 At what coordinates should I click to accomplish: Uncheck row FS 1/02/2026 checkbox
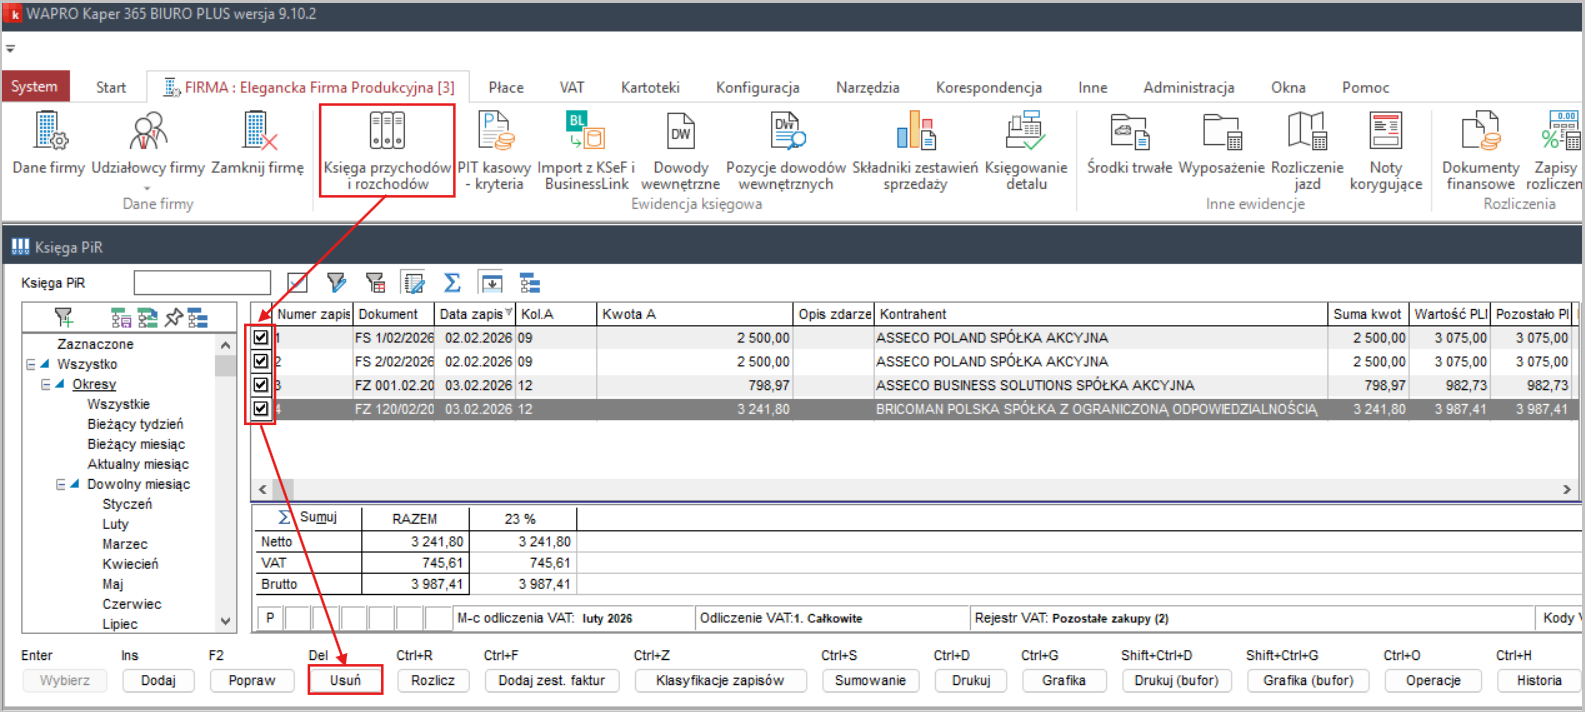tap(261, 338)
